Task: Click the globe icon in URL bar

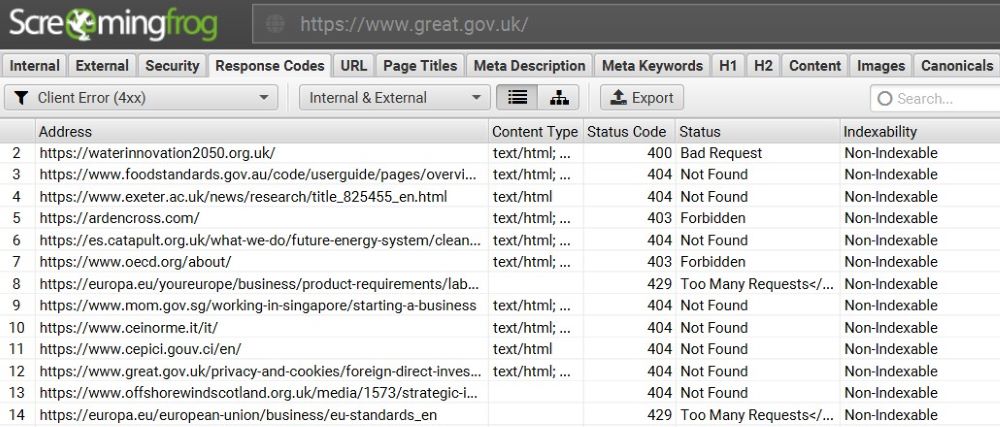Action: [275, 24]
